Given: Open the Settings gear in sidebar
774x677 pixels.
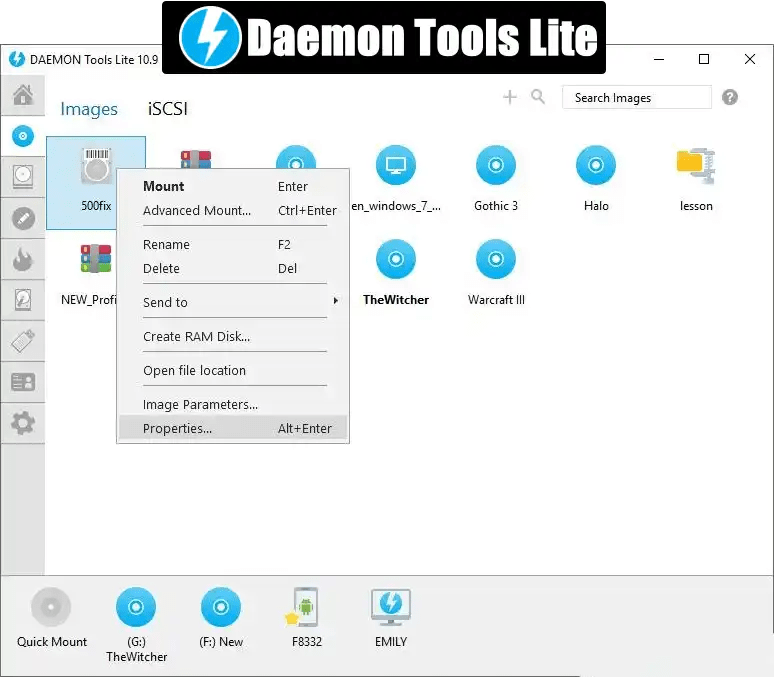Looking at the screenshot, I should coord(23,423).
